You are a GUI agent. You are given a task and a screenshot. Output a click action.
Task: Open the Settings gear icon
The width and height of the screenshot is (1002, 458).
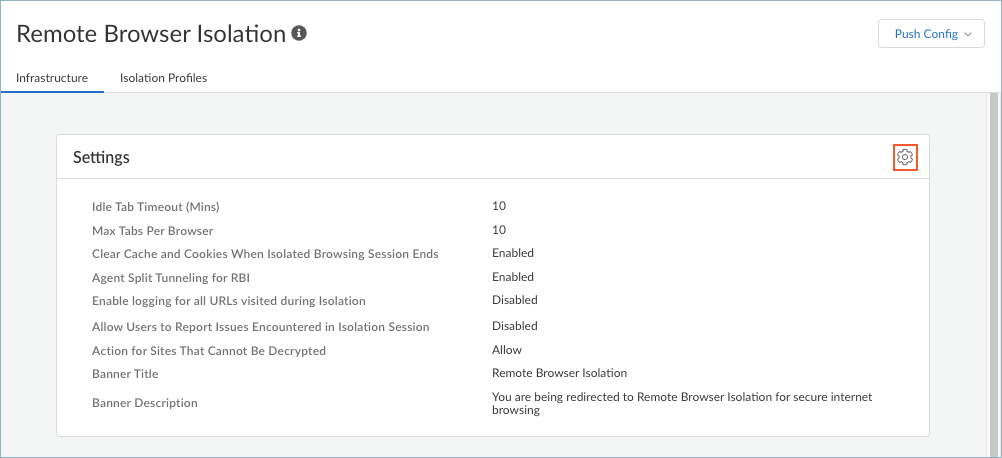click(905, 157)
